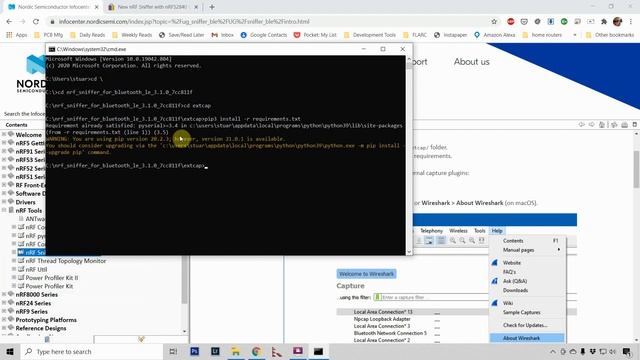The width and height of the screenshot is (640, 360).
Task: Open the Save/Read Later bookmark
Action: (182, 35)
